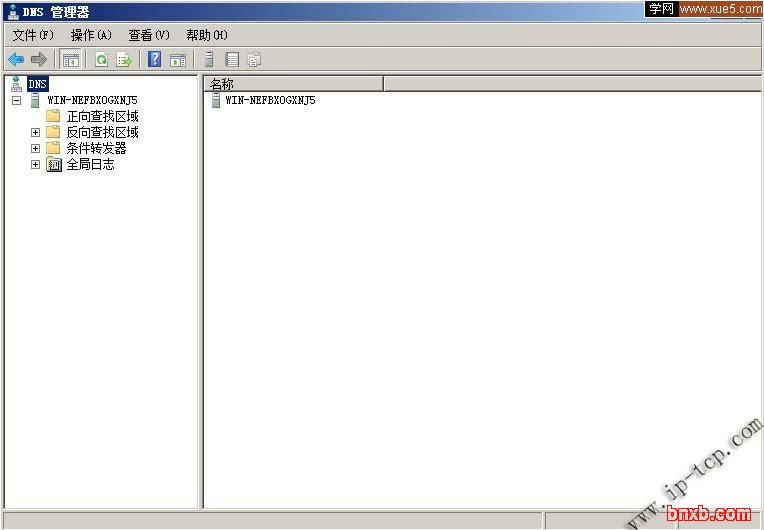
Task: Click the empty column header beside 名称
Action: point(573,84)
